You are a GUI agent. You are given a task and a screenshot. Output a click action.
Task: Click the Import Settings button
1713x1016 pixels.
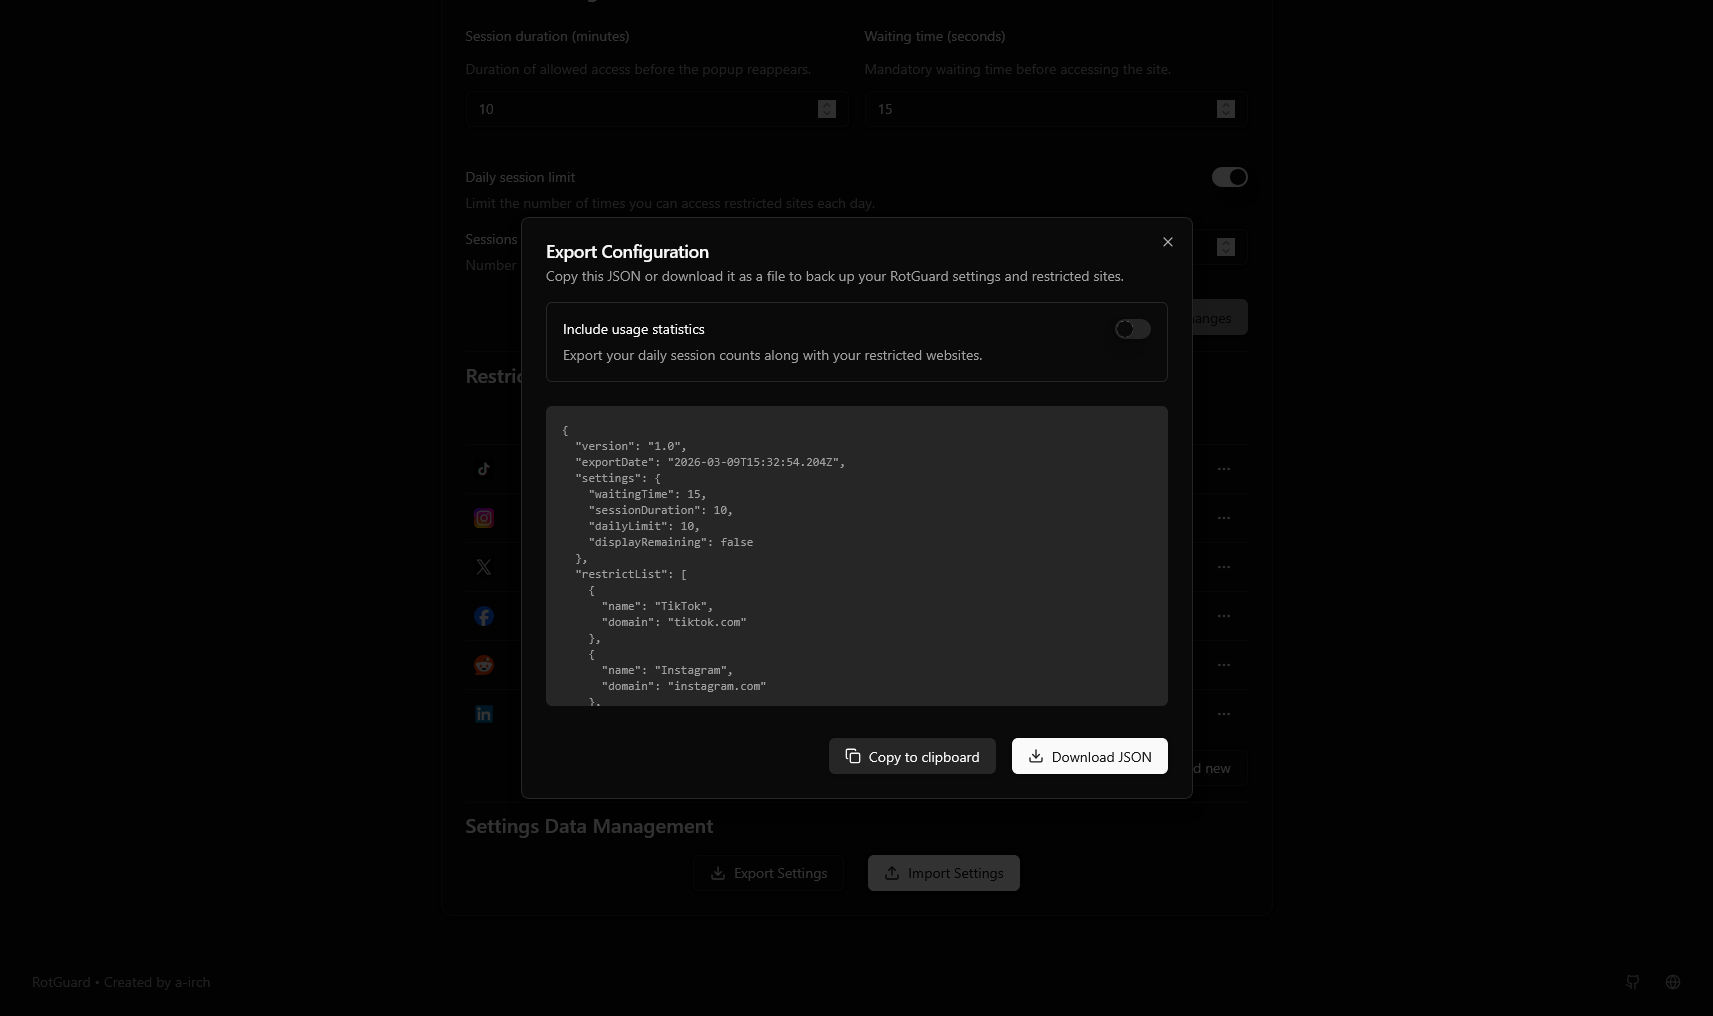pyautogui.click(x=943, y=873)
